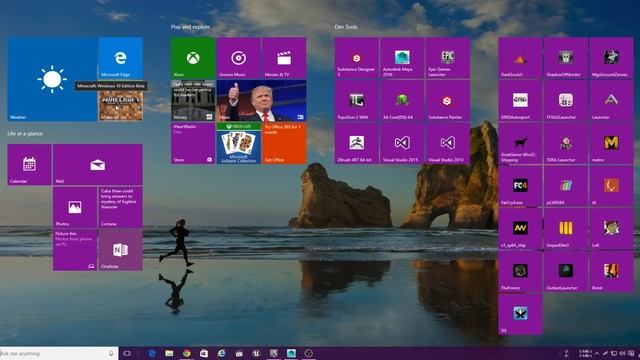Open the Cortana news tile
This screenshot has width=640, height=360.
(x=120, y=207)
